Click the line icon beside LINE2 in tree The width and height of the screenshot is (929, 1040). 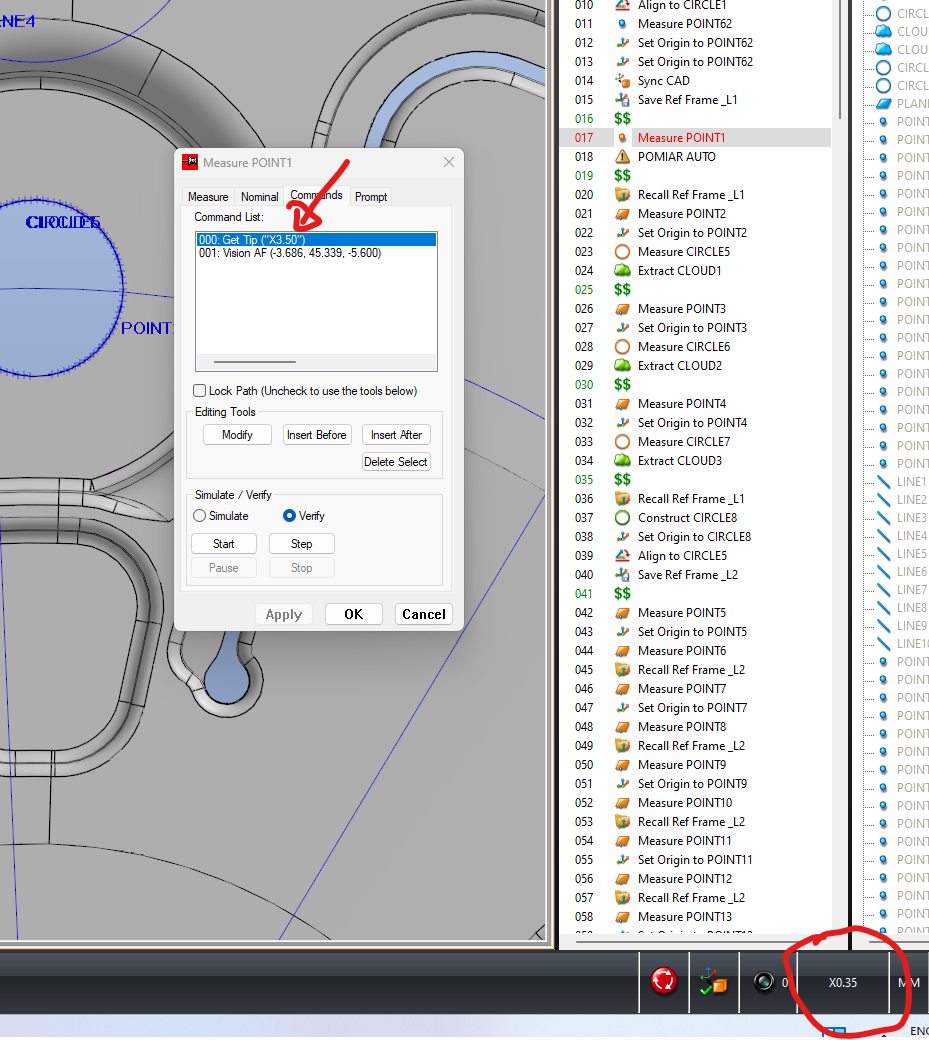883,499
